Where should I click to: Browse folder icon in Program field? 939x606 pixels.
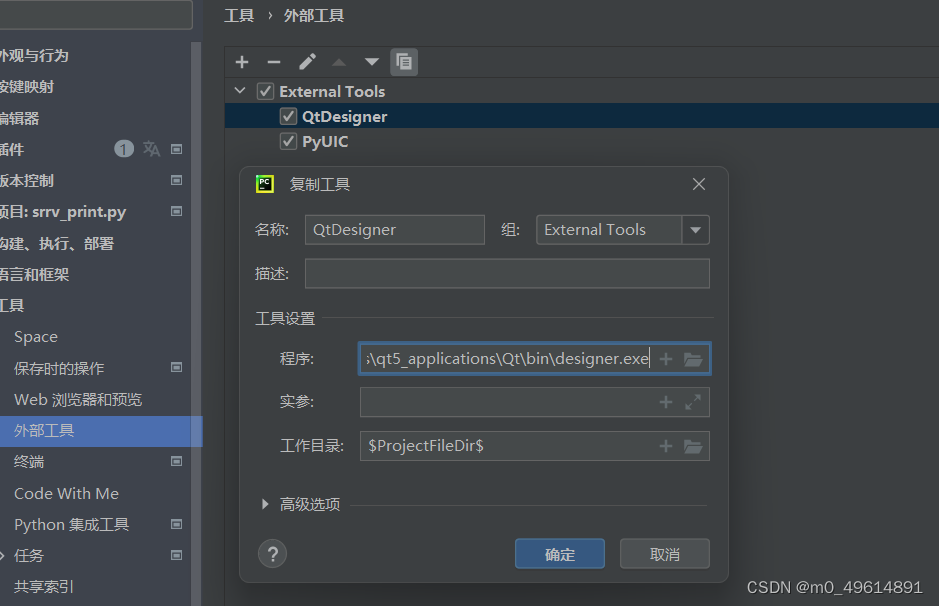(693, 359)
